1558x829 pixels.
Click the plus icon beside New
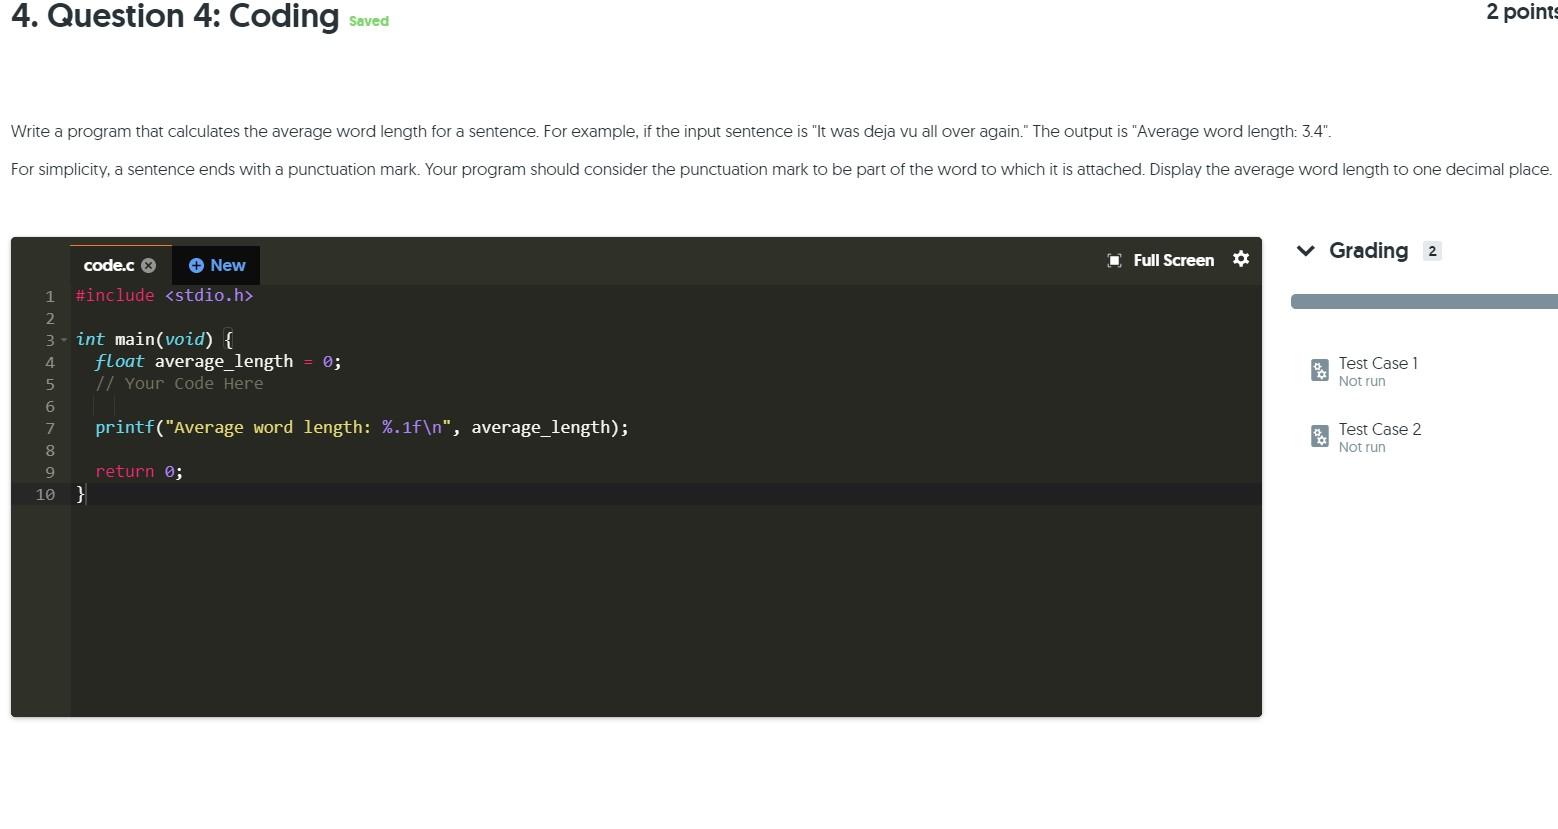196,265
